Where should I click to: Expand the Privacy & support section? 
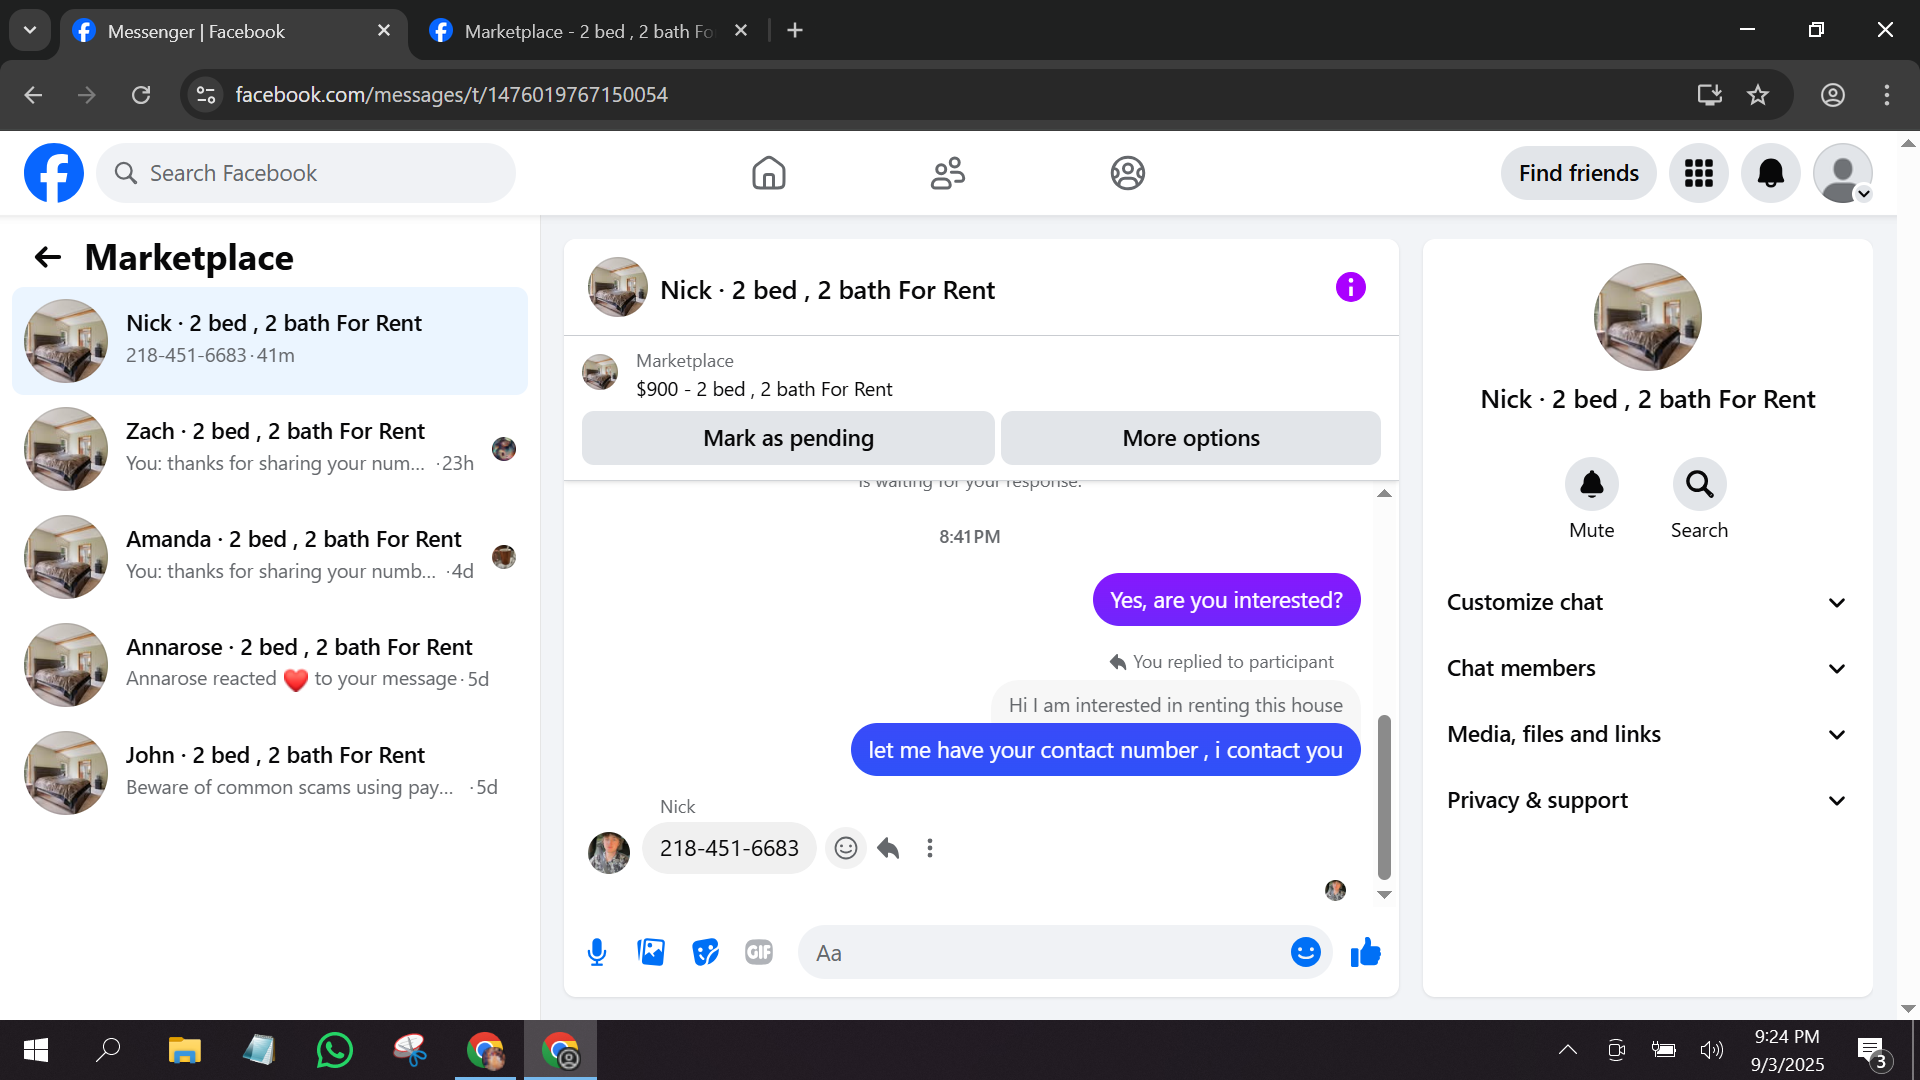coord(1647,800)
